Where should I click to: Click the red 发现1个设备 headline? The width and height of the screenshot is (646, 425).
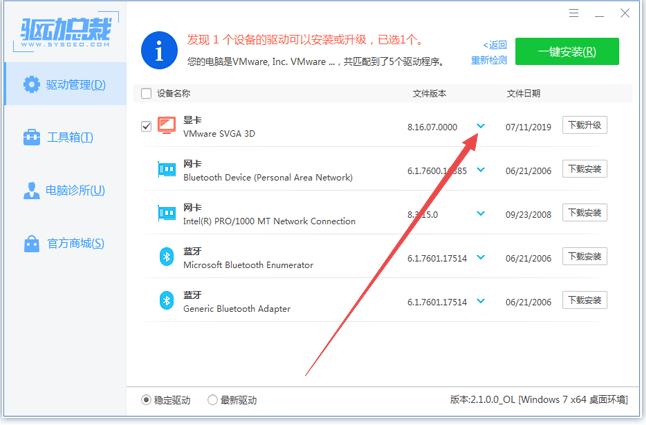[x=305, y=40]
